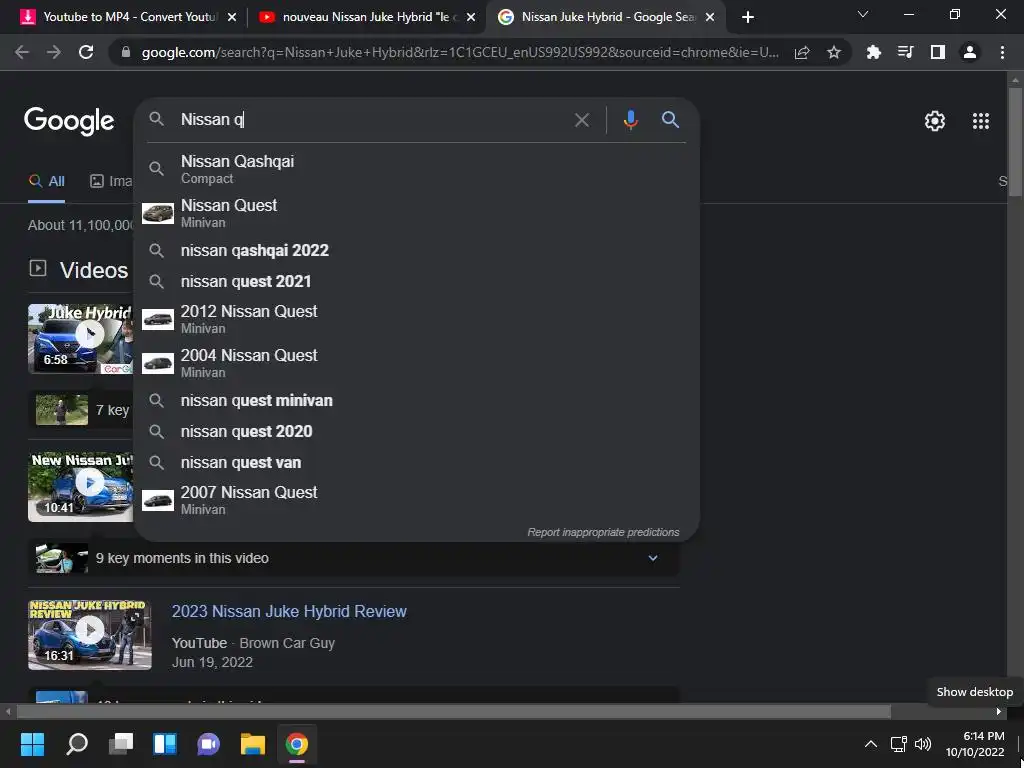Click the Chrome icon on the taskbar

296,744
